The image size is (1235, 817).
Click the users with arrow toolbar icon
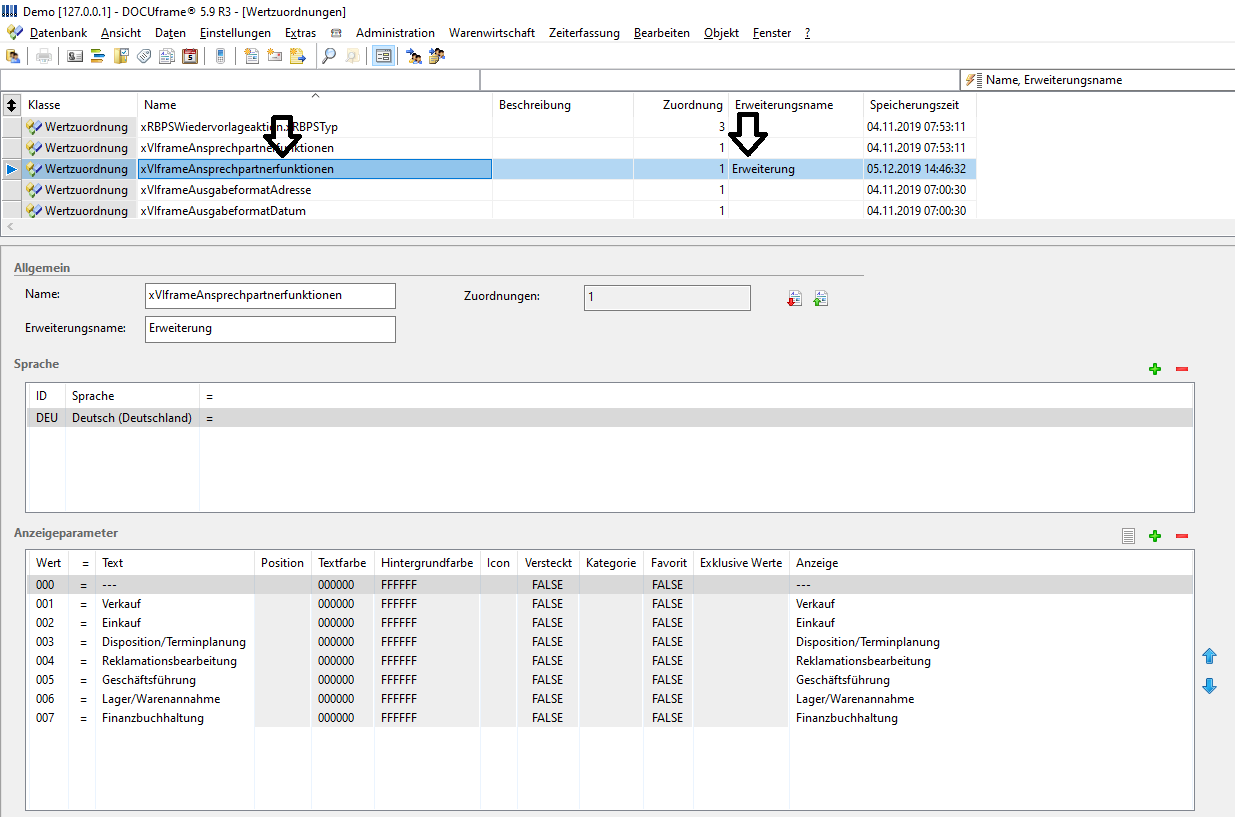[413, 56]
